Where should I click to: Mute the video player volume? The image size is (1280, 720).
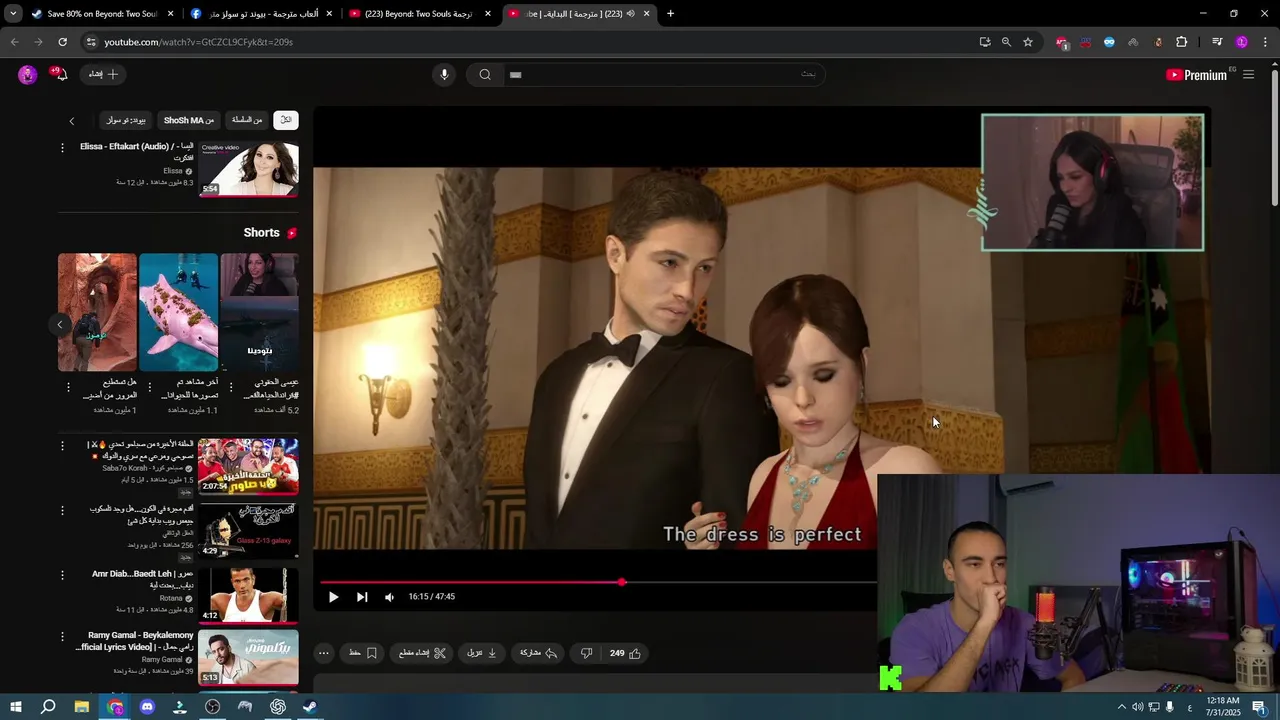389,597
